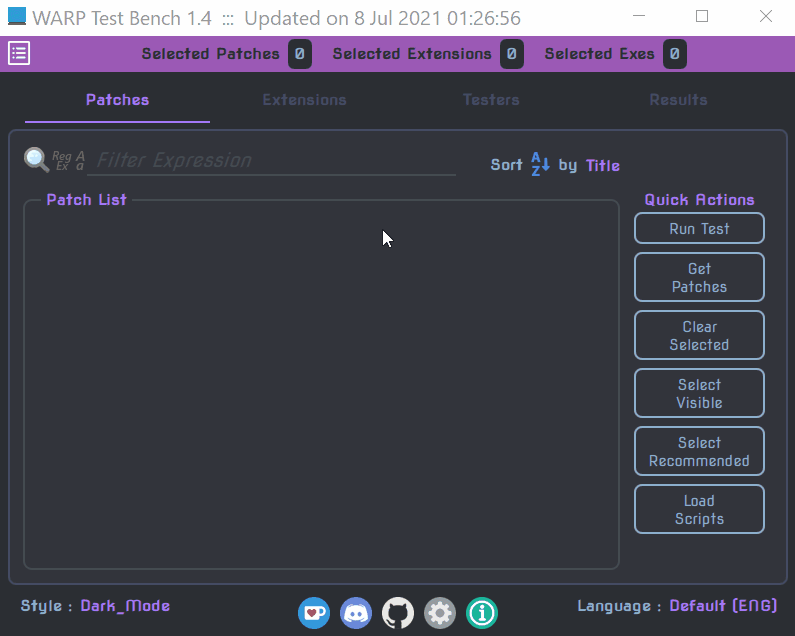This screenshot has height=636, width=795.
Task: Toggle case-sensitive Aa filter option
Action: (x=80, y=161)
